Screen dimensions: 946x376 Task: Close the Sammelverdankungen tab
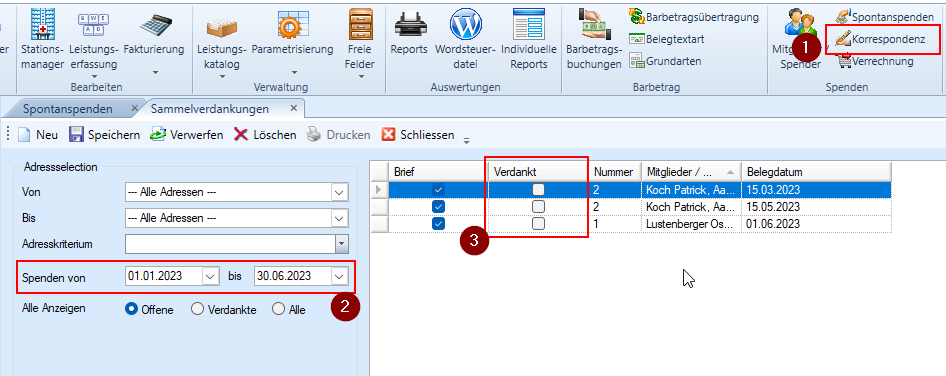[294, 109]
